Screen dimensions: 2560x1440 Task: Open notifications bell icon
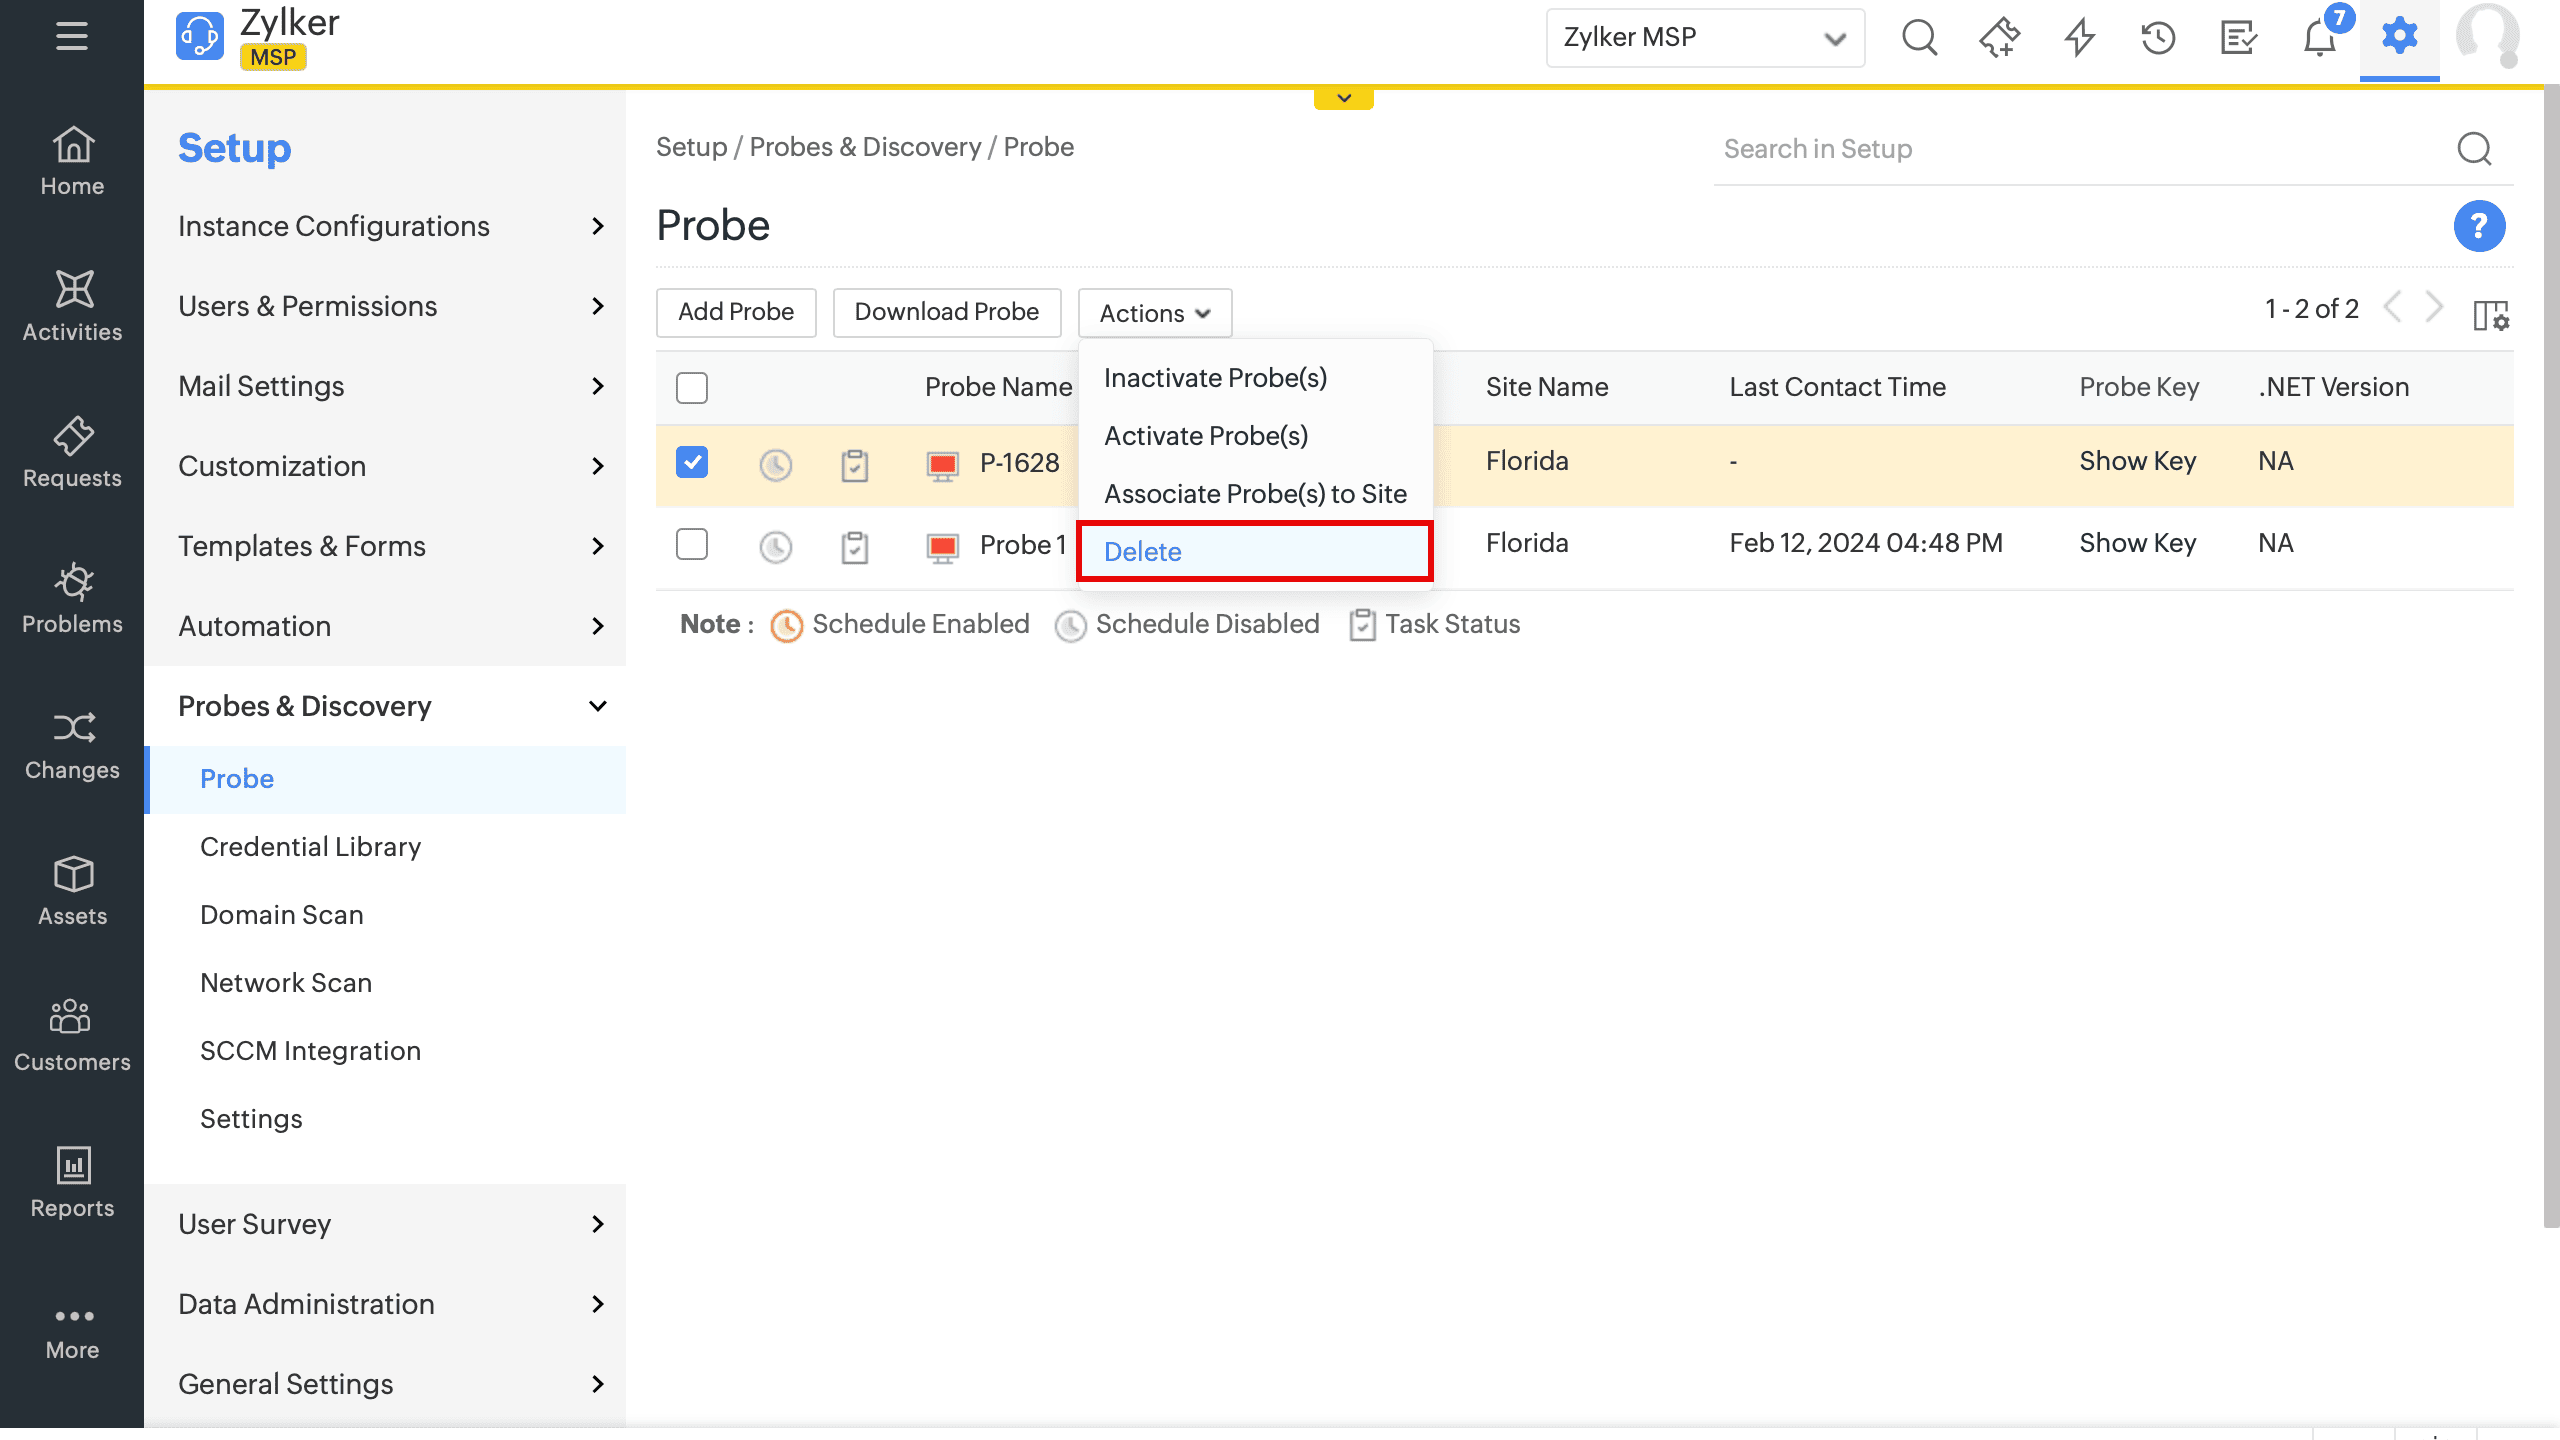[2319, 38]
